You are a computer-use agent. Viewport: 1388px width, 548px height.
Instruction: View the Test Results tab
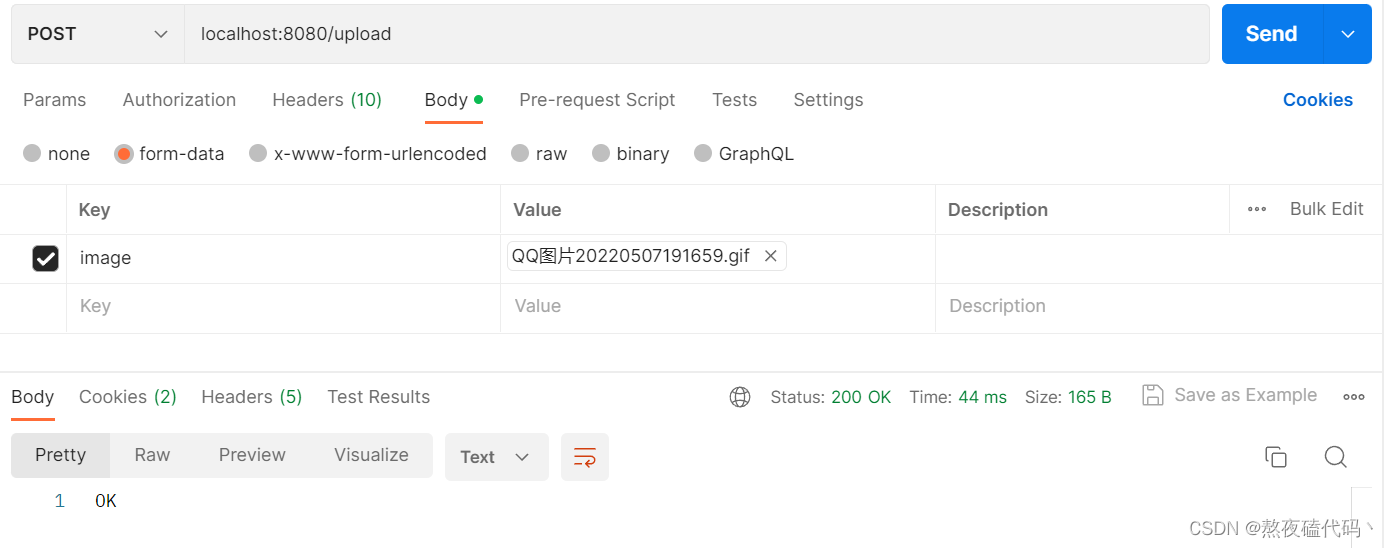(x=379, y=397)
